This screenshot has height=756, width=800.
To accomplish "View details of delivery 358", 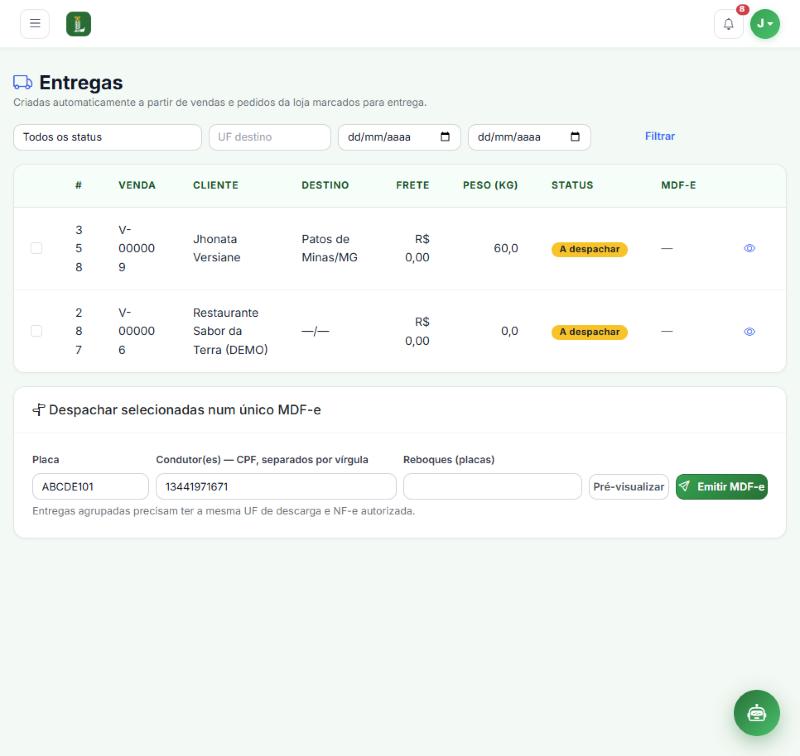I will pos(749,248).
